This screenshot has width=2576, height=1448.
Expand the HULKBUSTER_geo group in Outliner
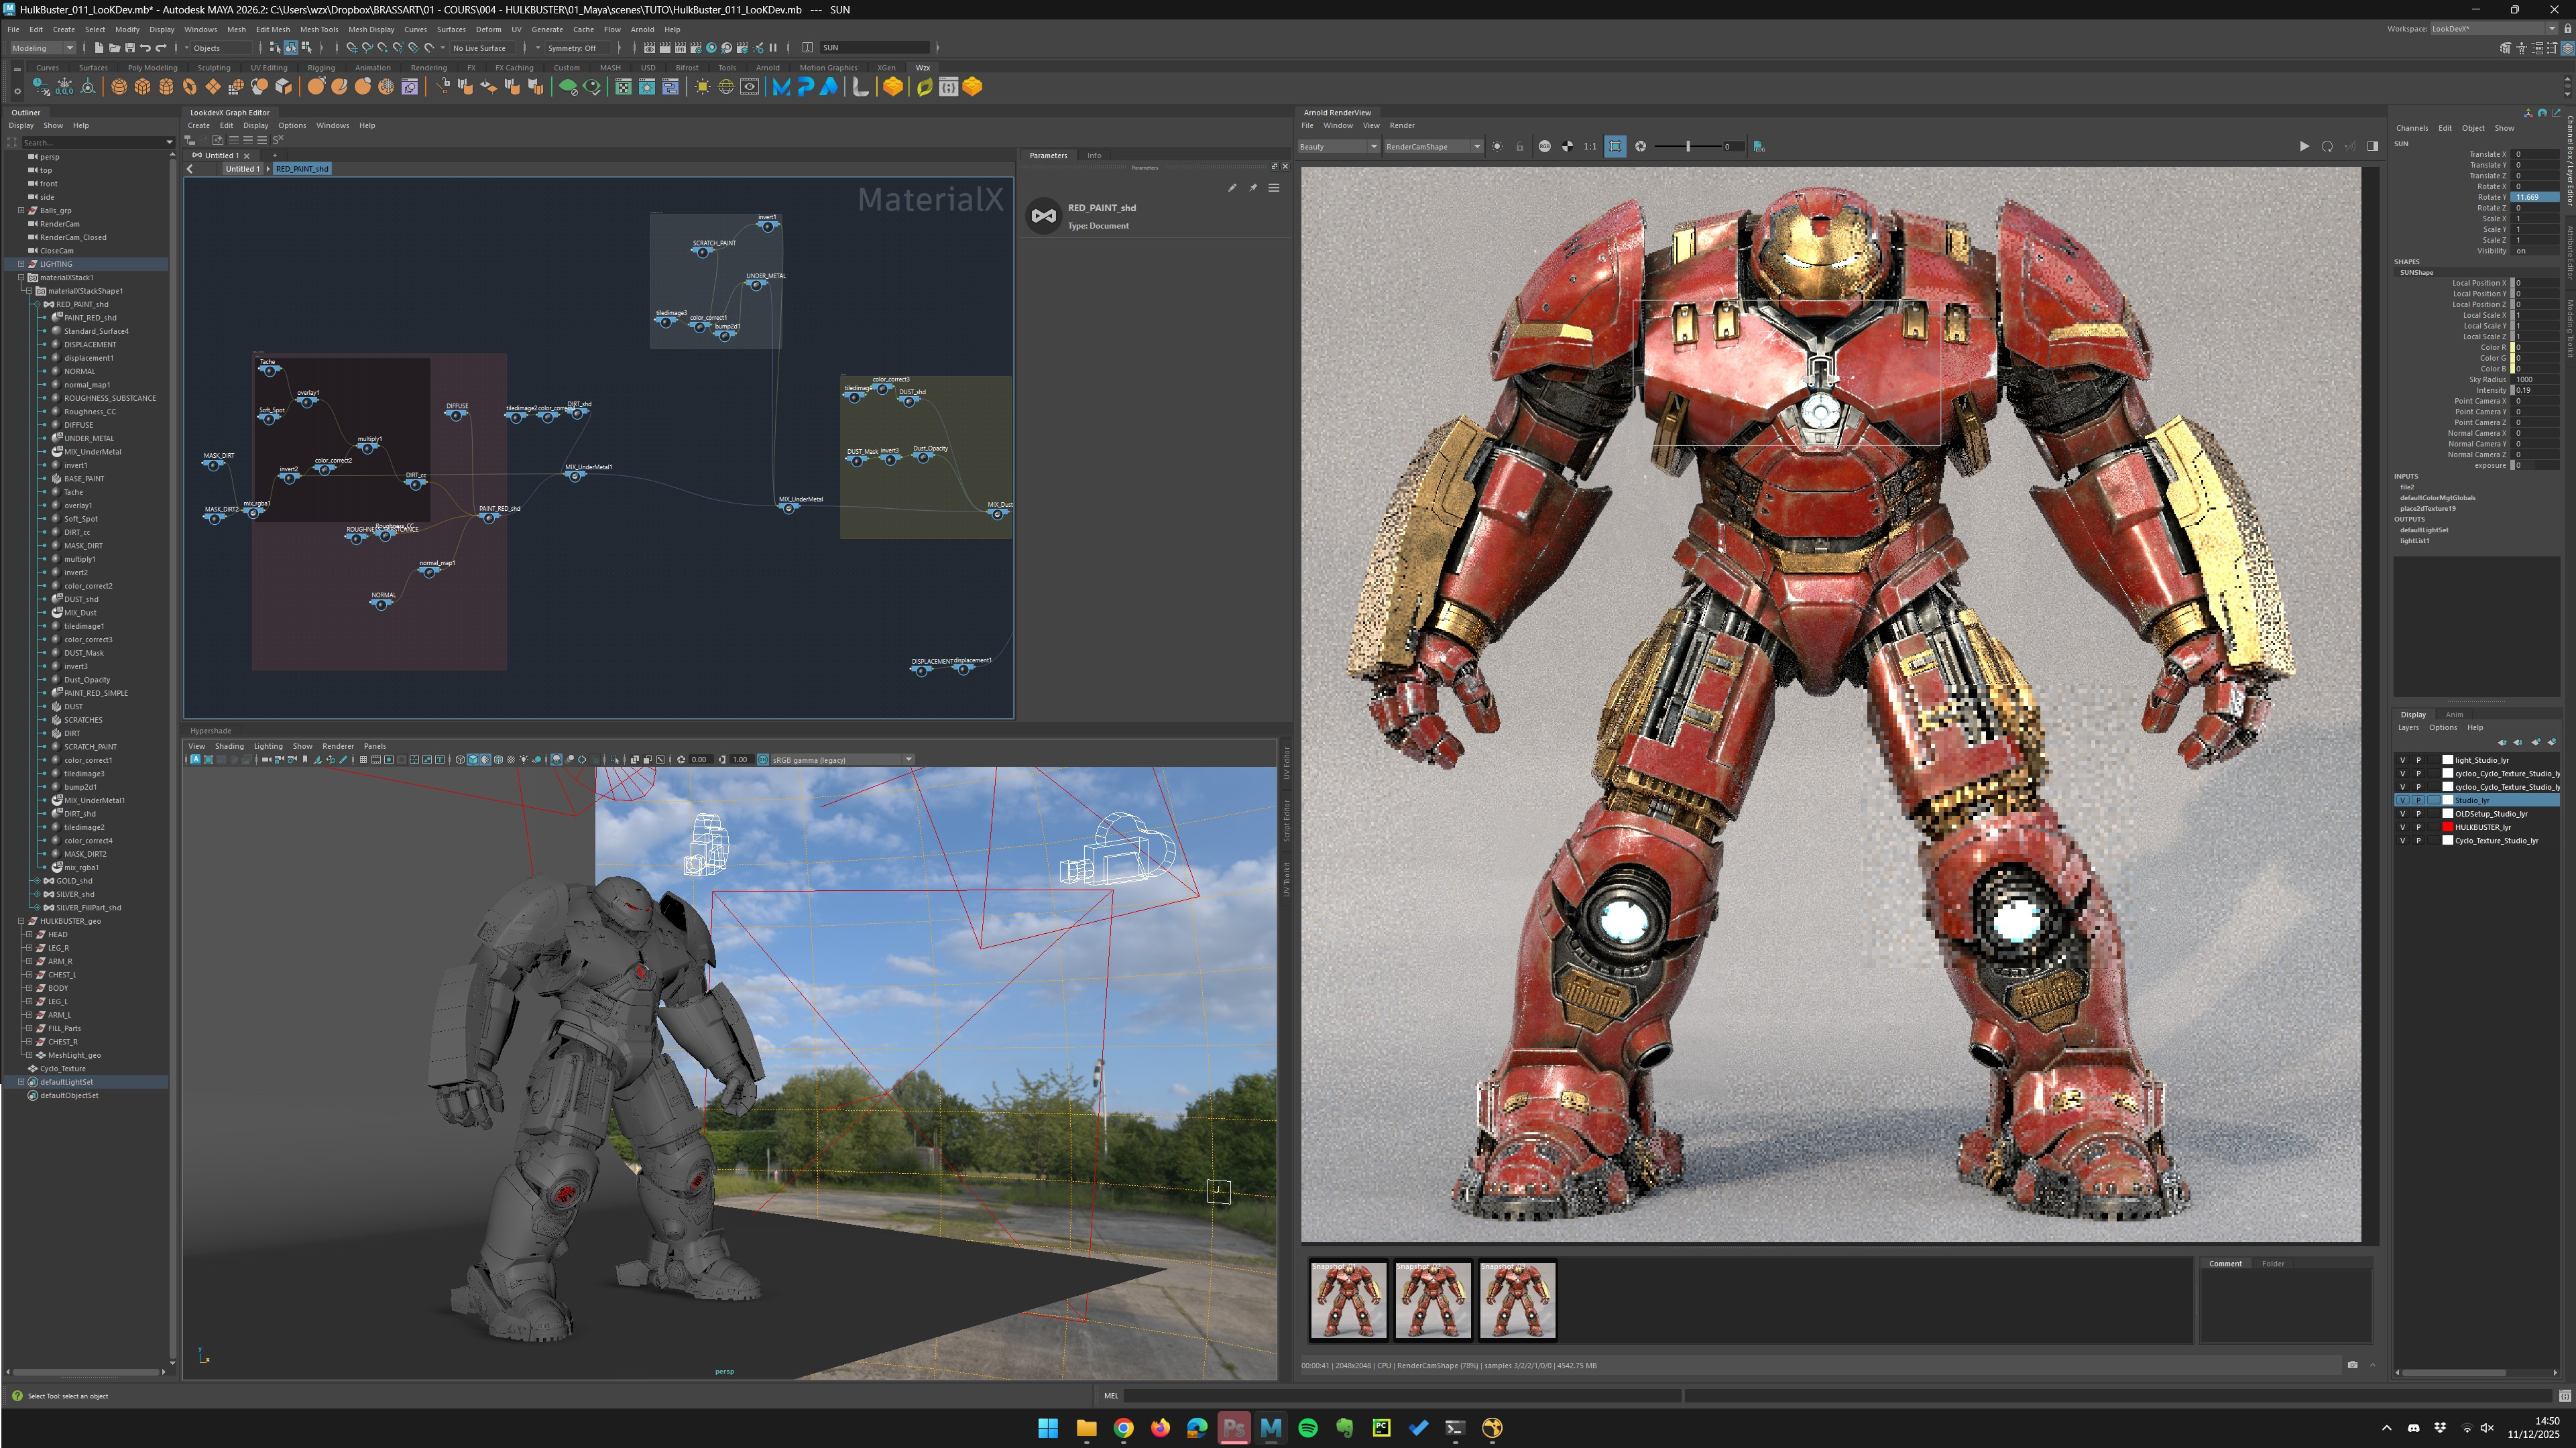21,921
